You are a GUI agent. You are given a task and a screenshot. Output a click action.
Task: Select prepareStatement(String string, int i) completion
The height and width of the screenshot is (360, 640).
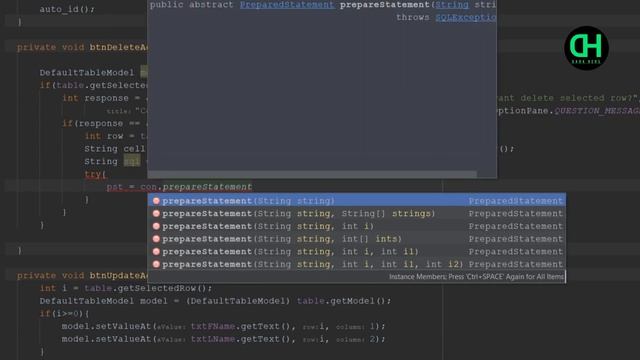(x=357, y=226)
